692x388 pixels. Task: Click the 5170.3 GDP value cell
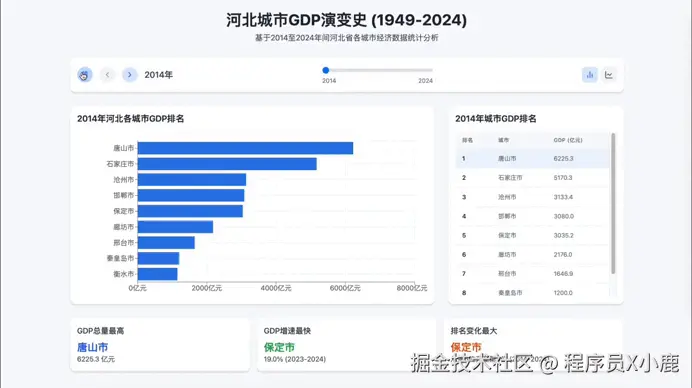tap(563, 177)
